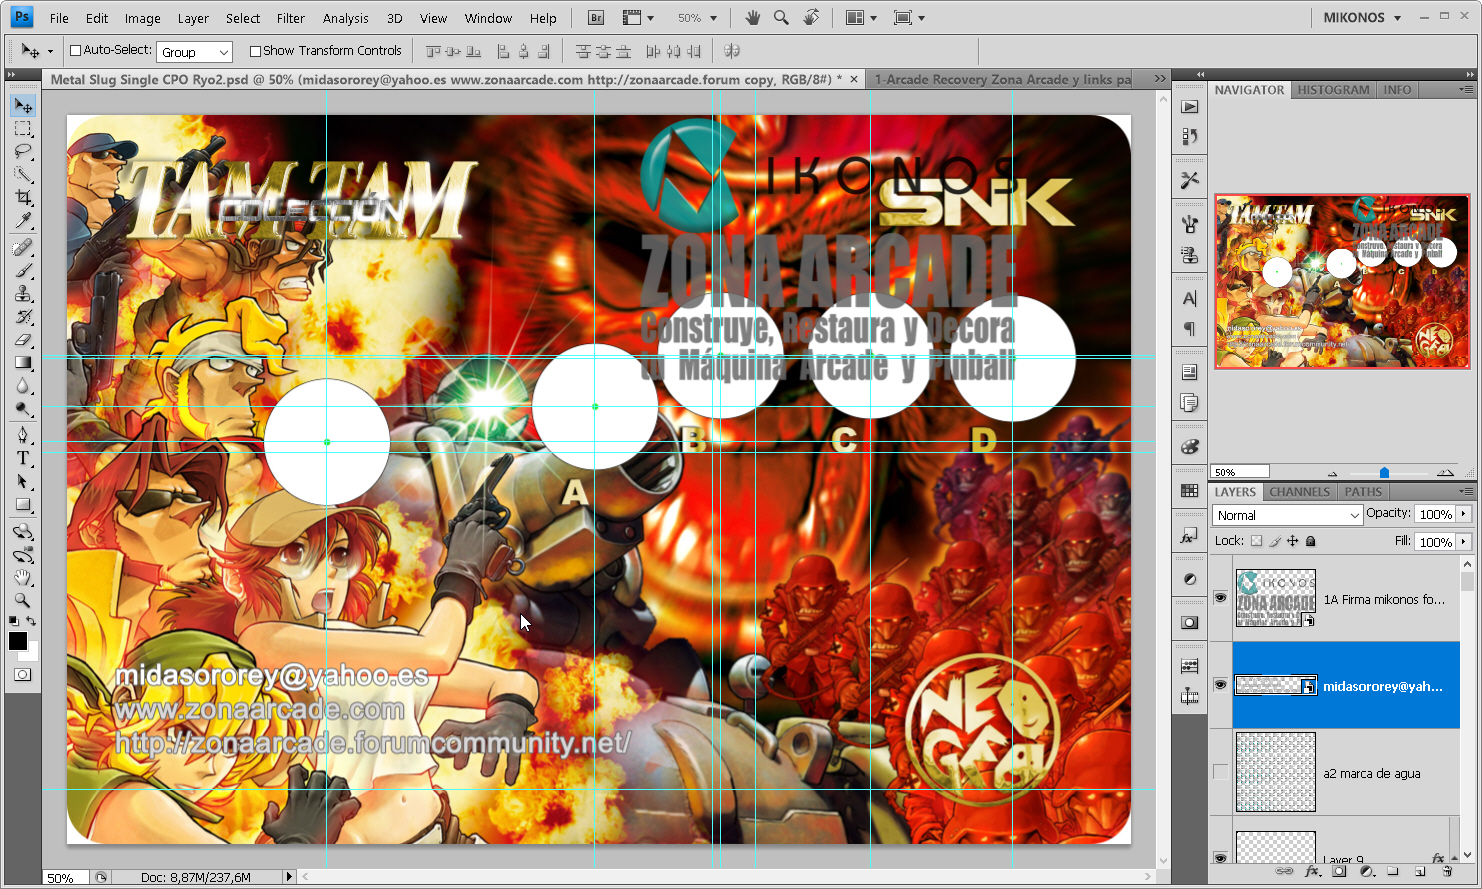Choose the Eraser tool
This screenshot has width=1482, height=889.
coord(23,340)
